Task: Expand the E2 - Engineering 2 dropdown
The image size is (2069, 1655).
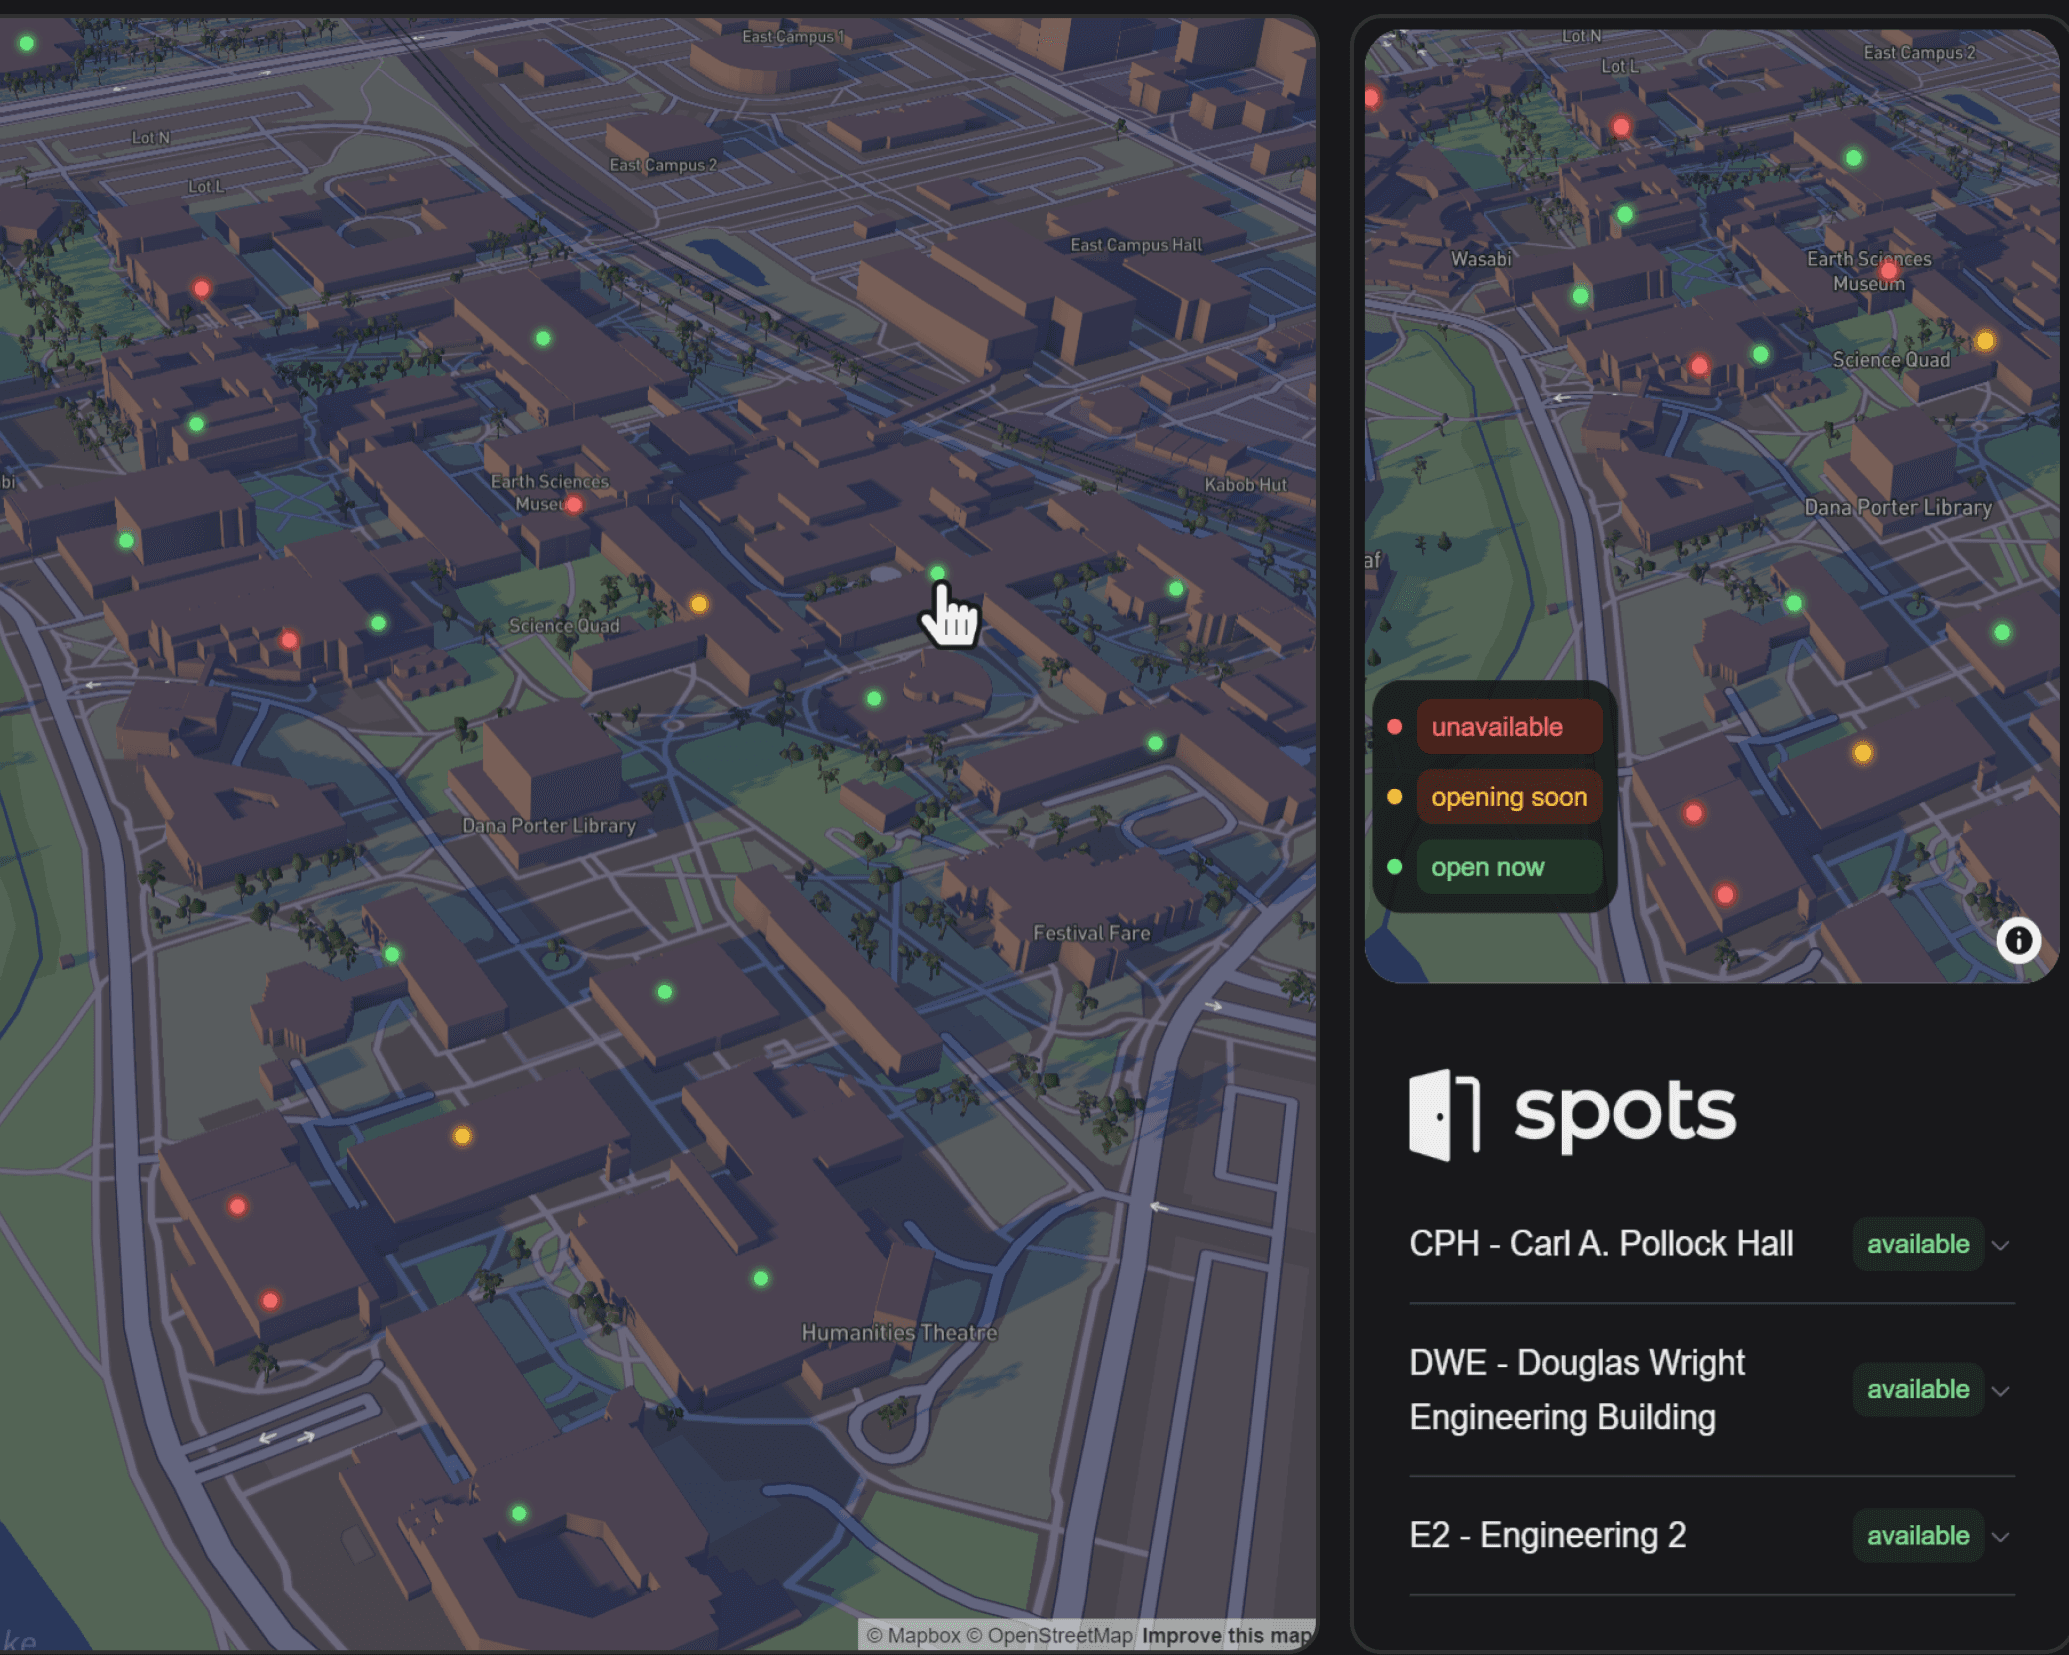Action: (x=2001, y=1536)
